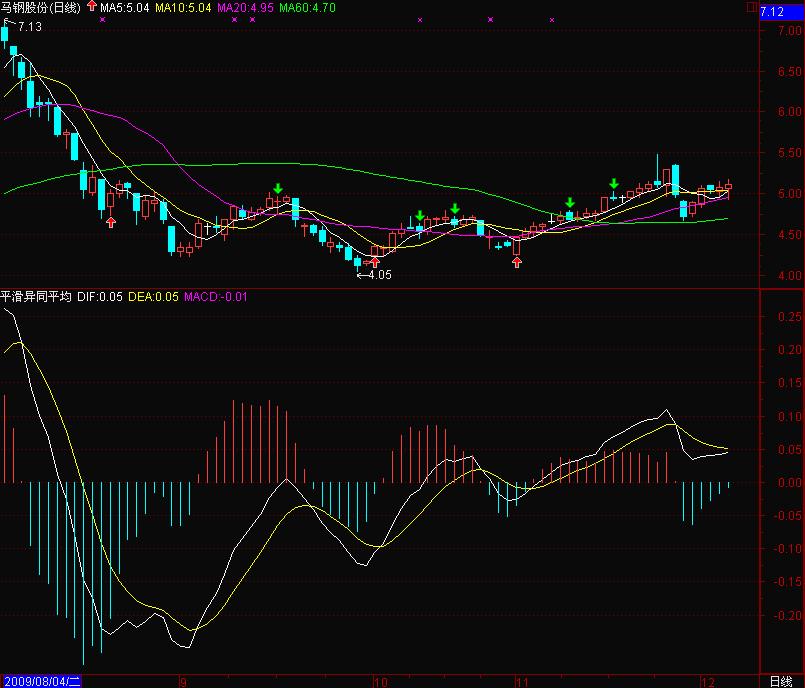
Task: Click month 10 marker on the time axis
Action: pos(380,682)
